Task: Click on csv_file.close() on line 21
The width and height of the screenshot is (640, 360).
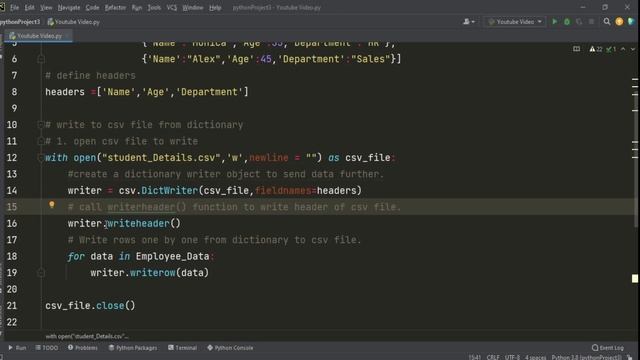Action: (x=90, y=306)
